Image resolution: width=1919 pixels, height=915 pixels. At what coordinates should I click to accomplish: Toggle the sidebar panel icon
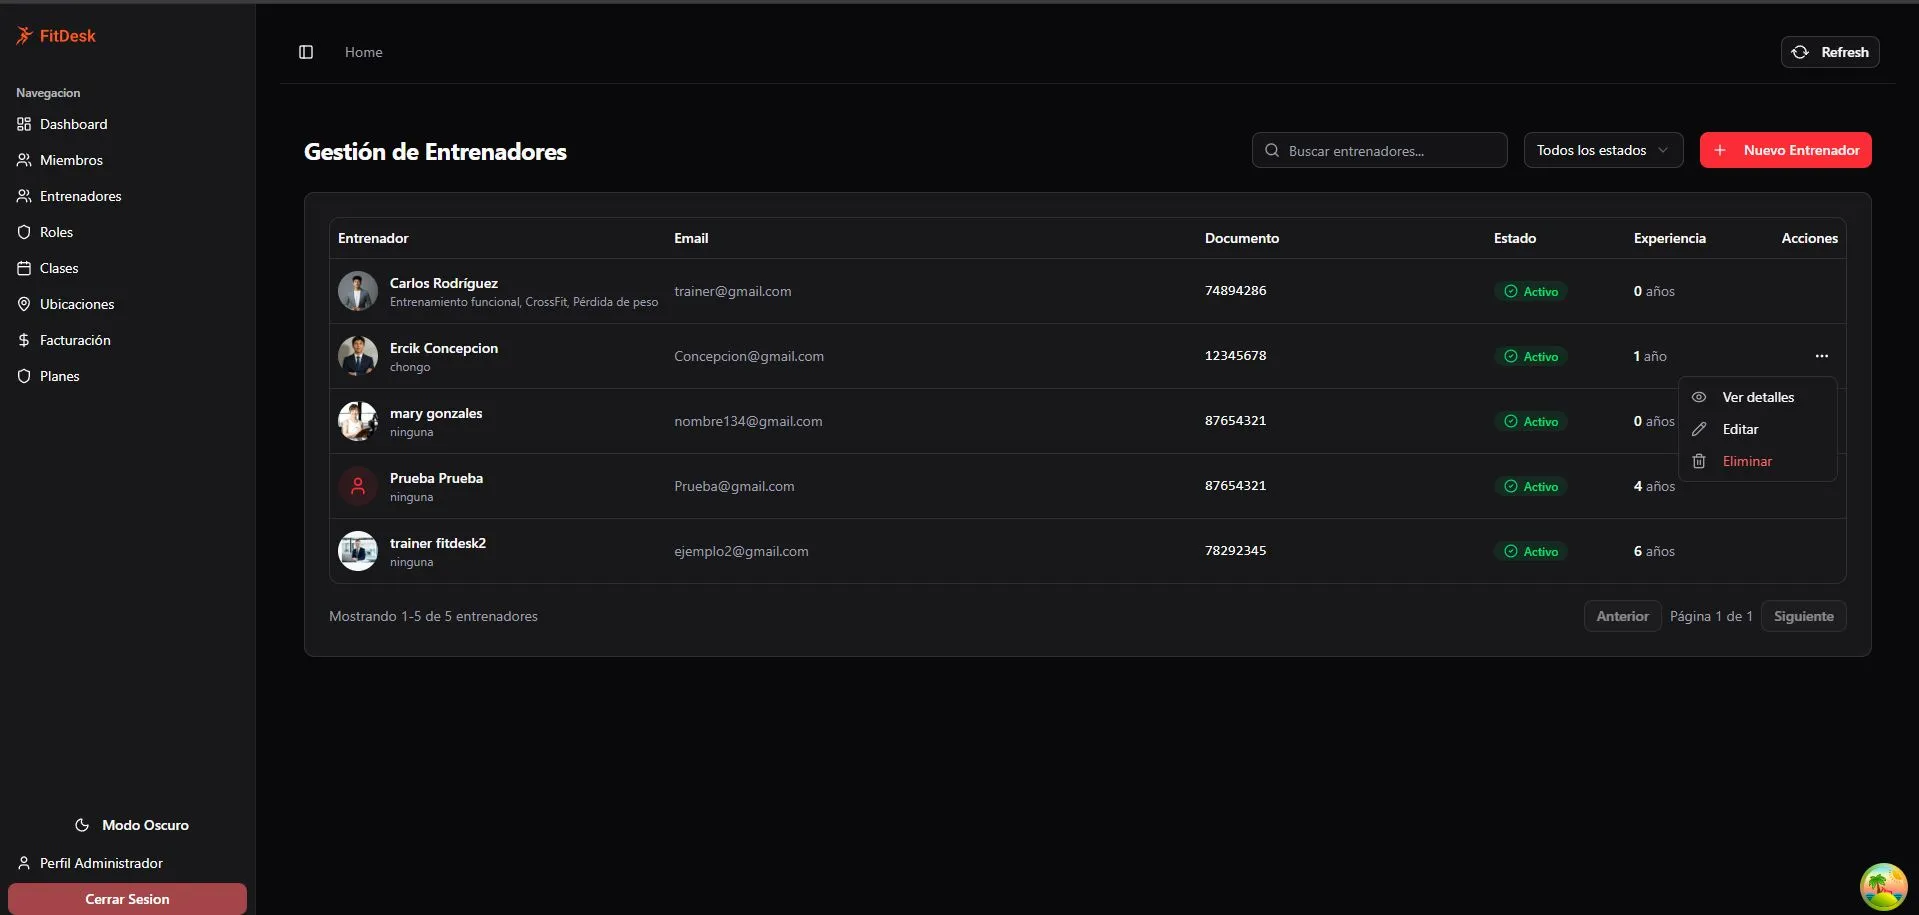(x=306, y=52)
